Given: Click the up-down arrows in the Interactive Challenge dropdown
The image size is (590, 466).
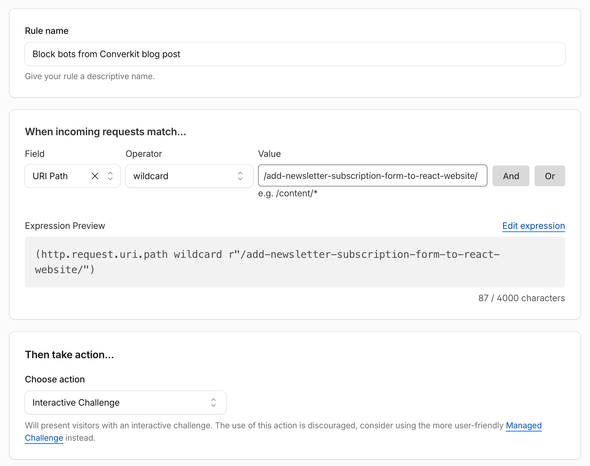Looking at the screenshot, I should tap(213, 402).
